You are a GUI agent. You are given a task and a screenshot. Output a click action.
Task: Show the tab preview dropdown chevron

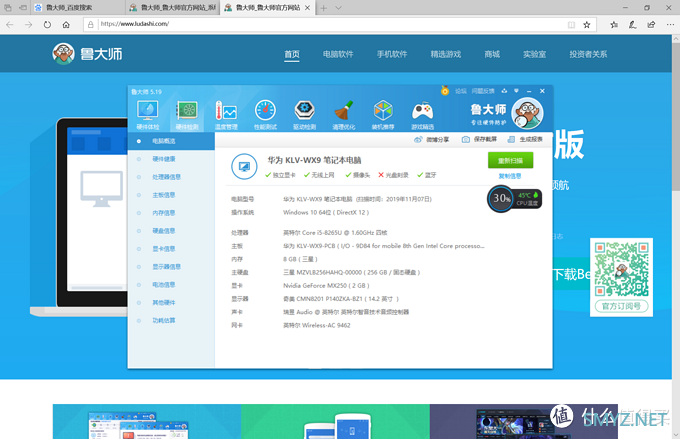point(339,8)
